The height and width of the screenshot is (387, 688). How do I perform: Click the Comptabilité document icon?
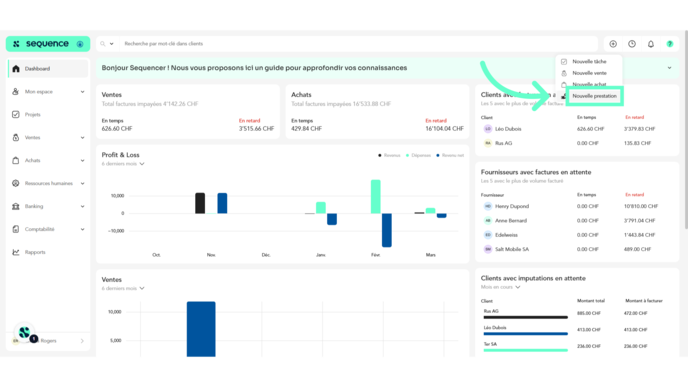click(x=16, y=229)
